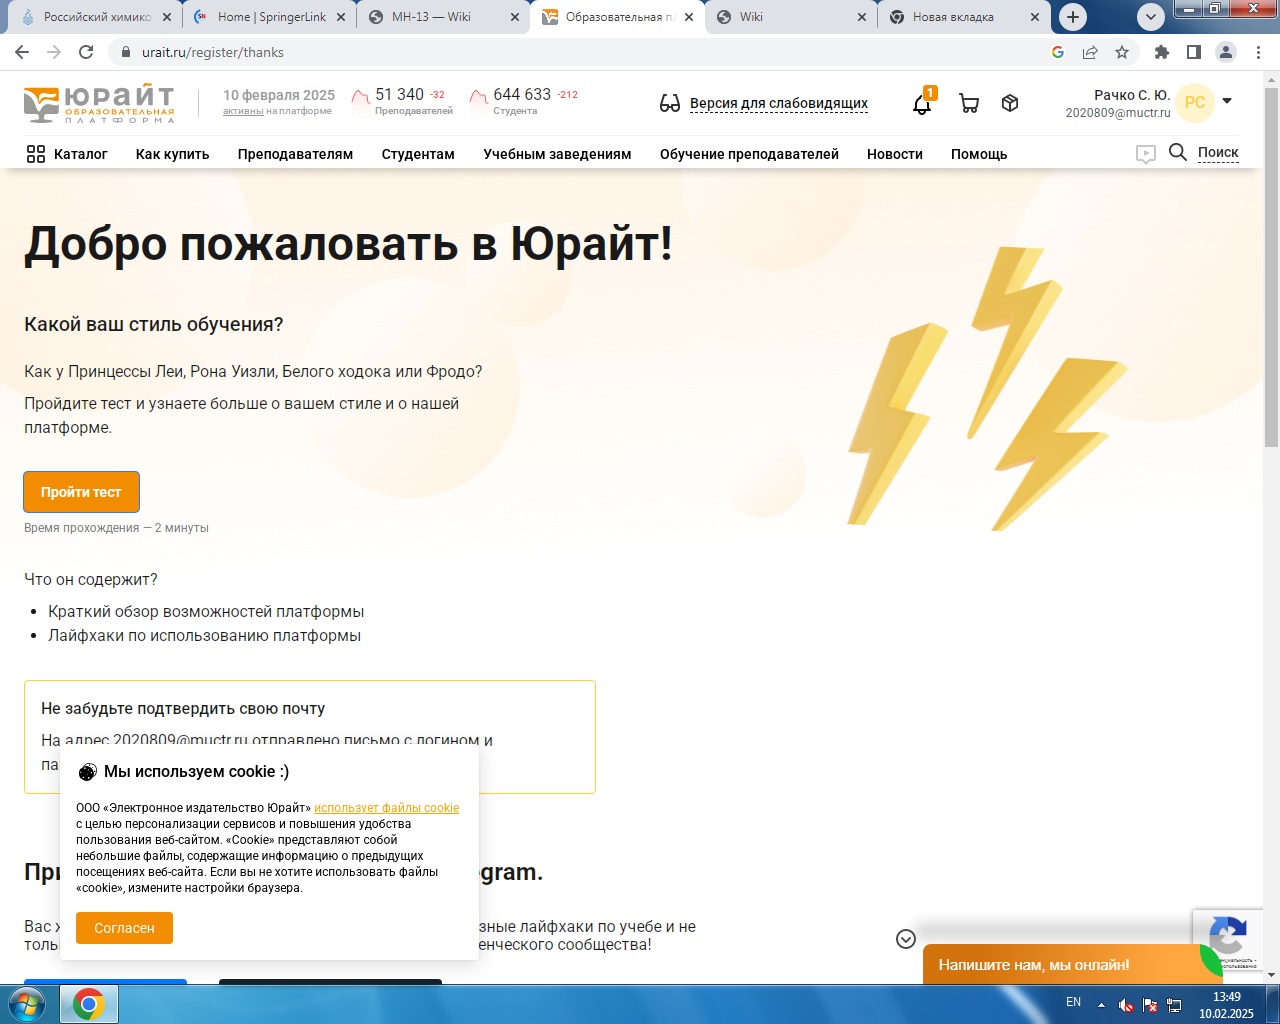Screen dimensions: 1280x1024
Task: Click the 644 633 Студента counter
Action: tap(524, 101)
